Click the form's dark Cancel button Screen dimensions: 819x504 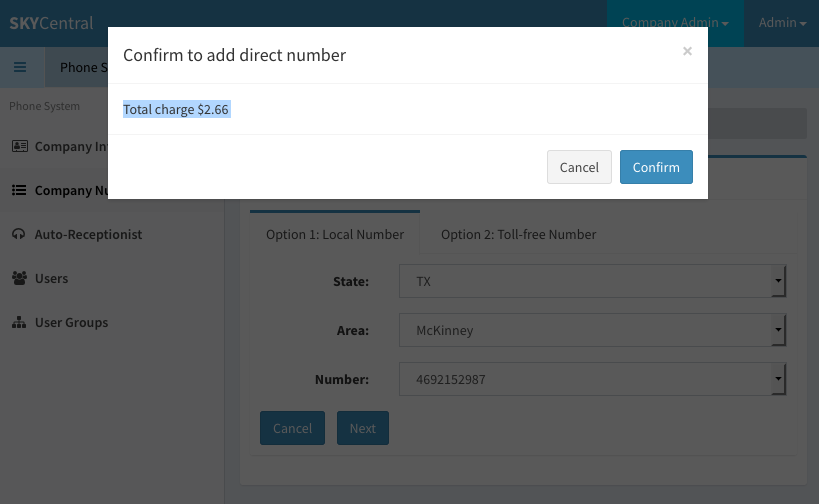[292, 428]
